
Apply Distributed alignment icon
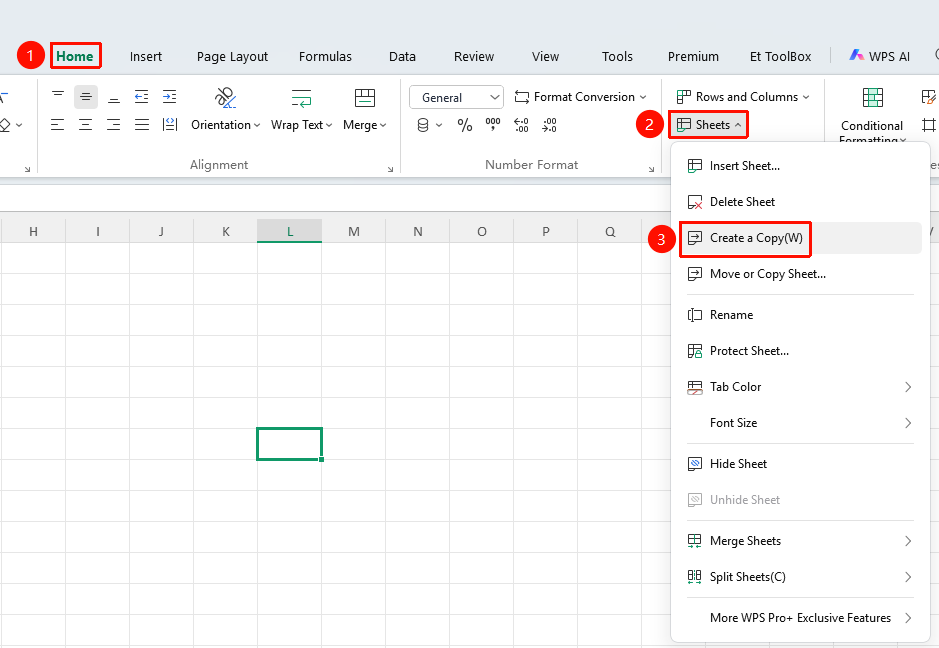[x=170, y=125]
